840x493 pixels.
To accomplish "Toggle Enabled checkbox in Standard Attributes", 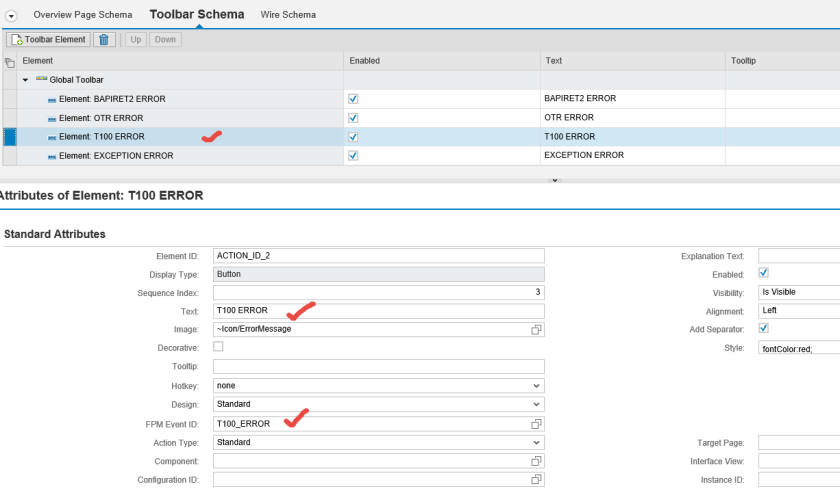I will 763,273.
